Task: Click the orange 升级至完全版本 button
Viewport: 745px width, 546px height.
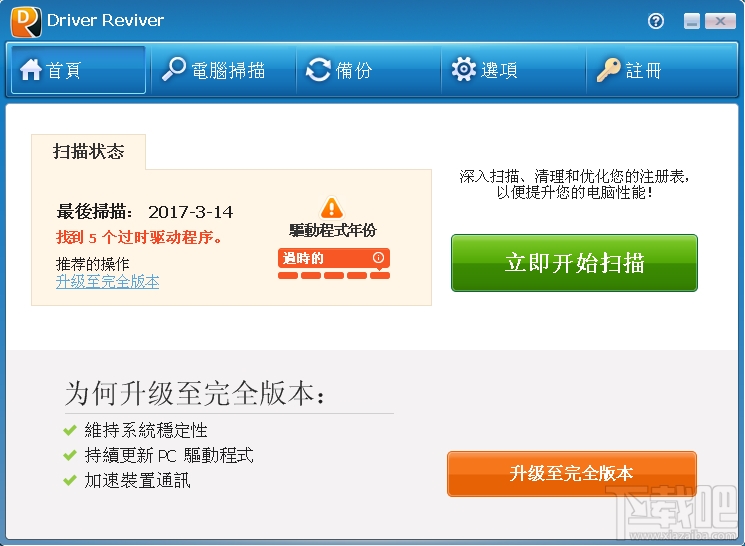Action: click(x=572, y=473)
